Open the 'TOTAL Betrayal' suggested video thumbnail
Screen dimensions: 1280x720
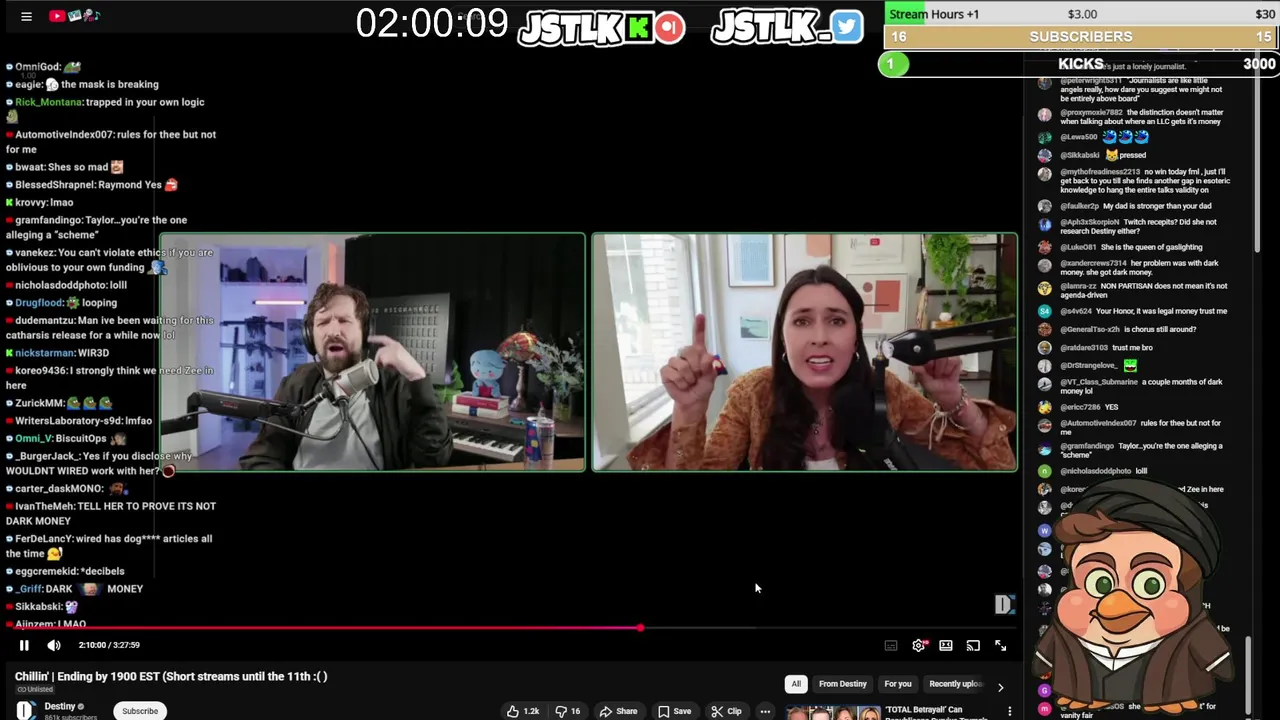[832, 712]
